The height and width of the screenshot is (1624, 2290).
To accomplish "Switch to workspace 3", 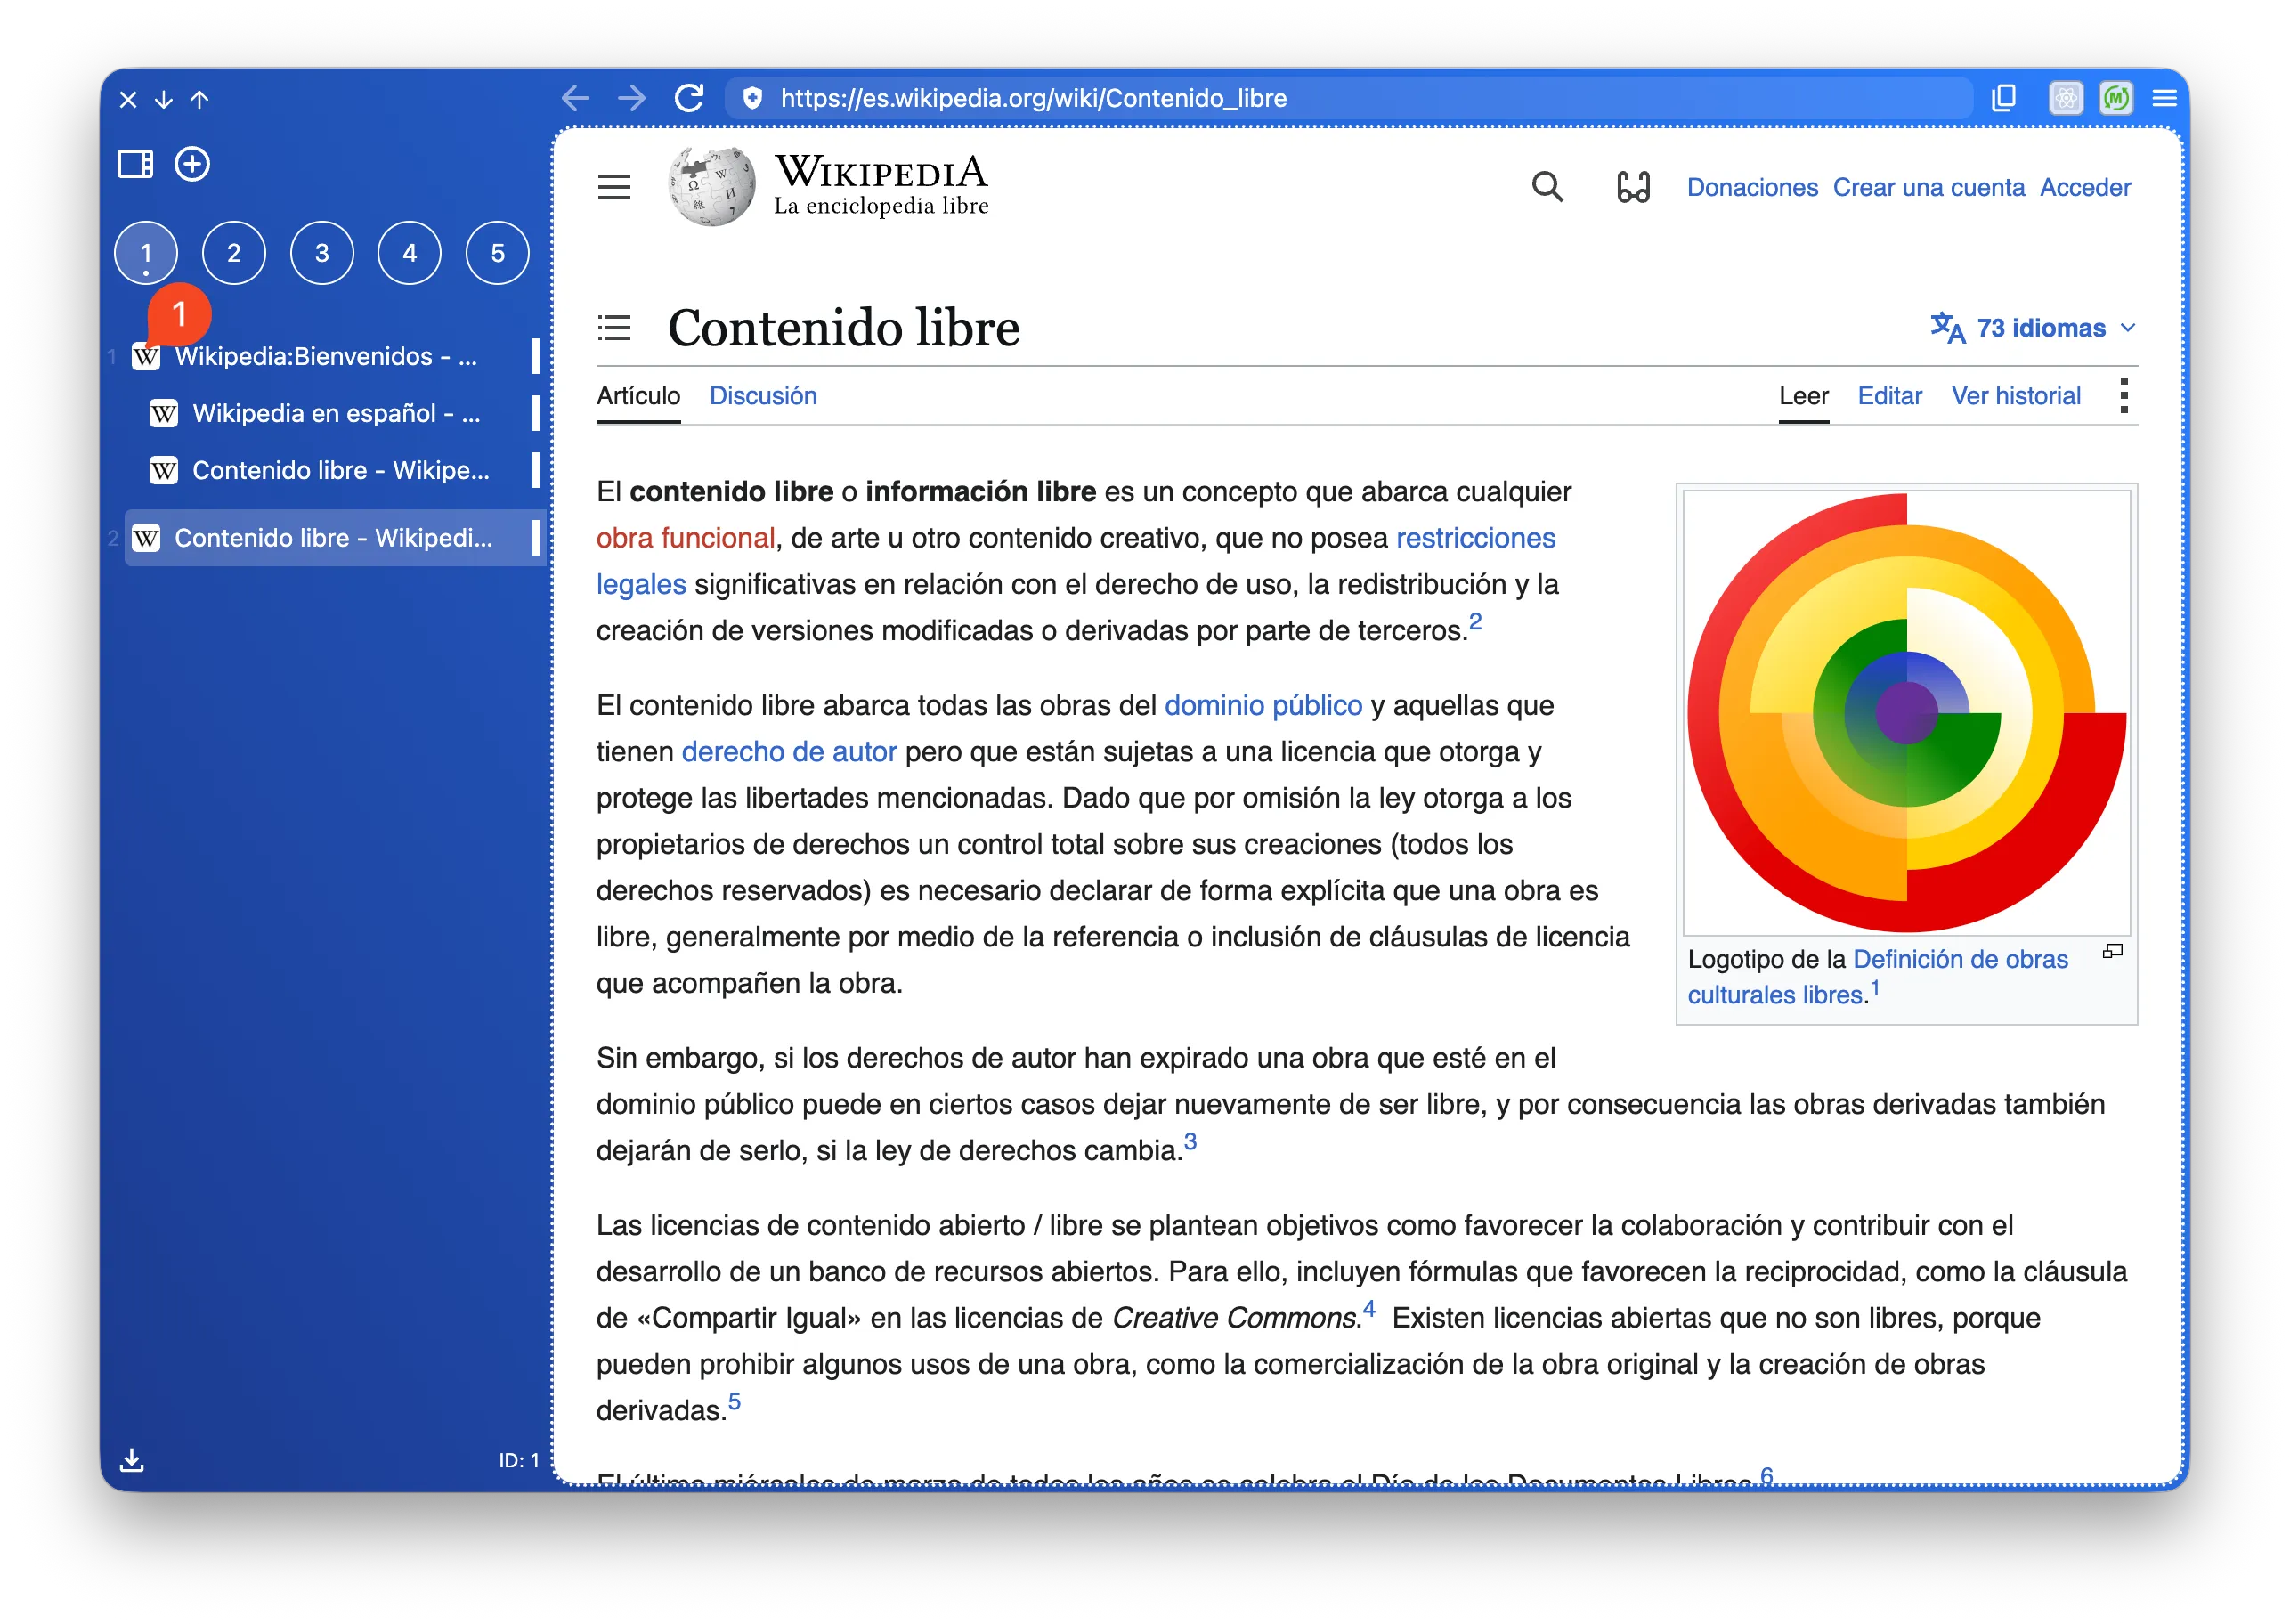I will coord(322,253).
